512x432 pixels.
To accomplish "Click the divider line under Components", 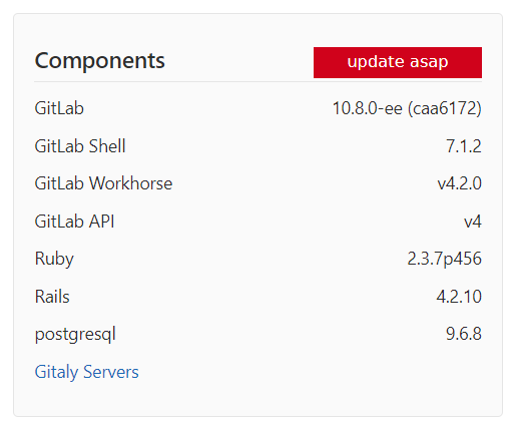I will point(258,81).
